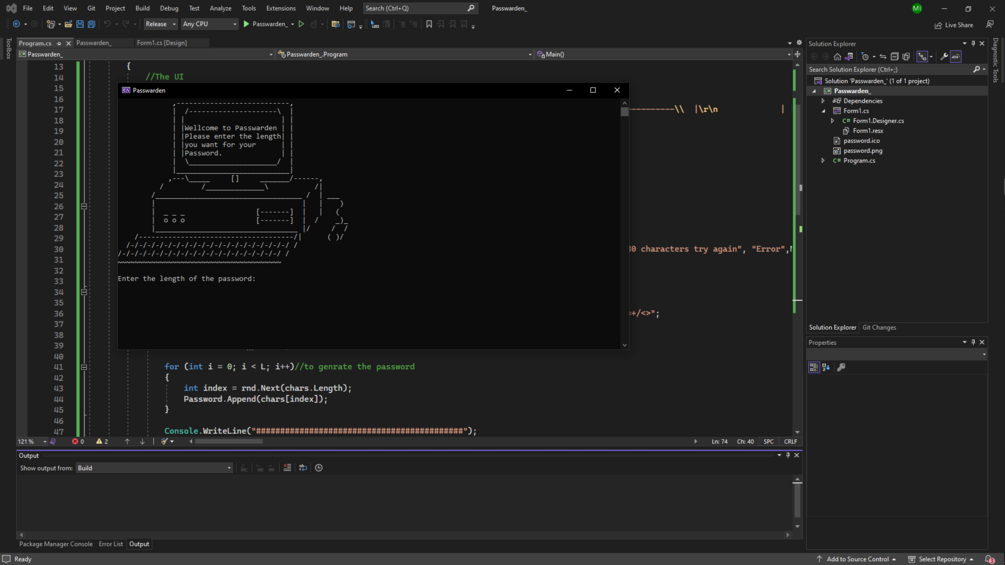Click the Alphabetical sort icon in Properties panel
Viewport: 1005px width, 565px height.
click(826, 367)
